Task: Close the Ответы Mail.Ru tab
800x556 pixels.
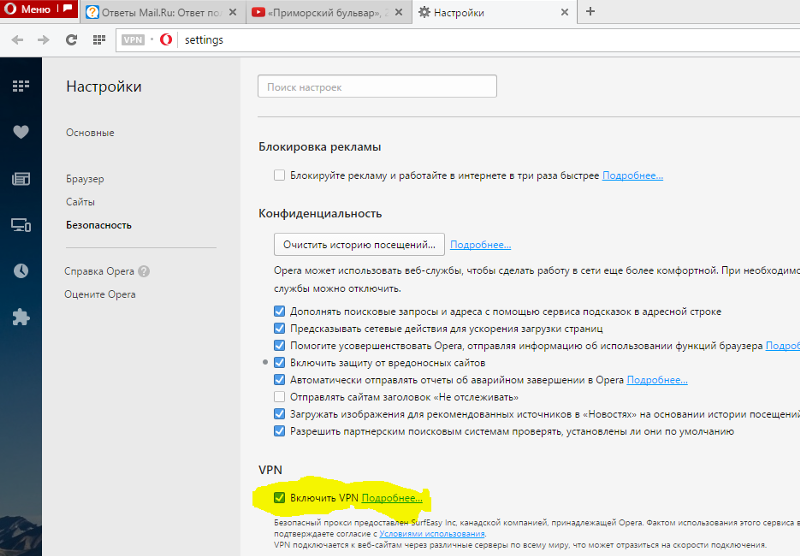Action: (x=233, y=12)
